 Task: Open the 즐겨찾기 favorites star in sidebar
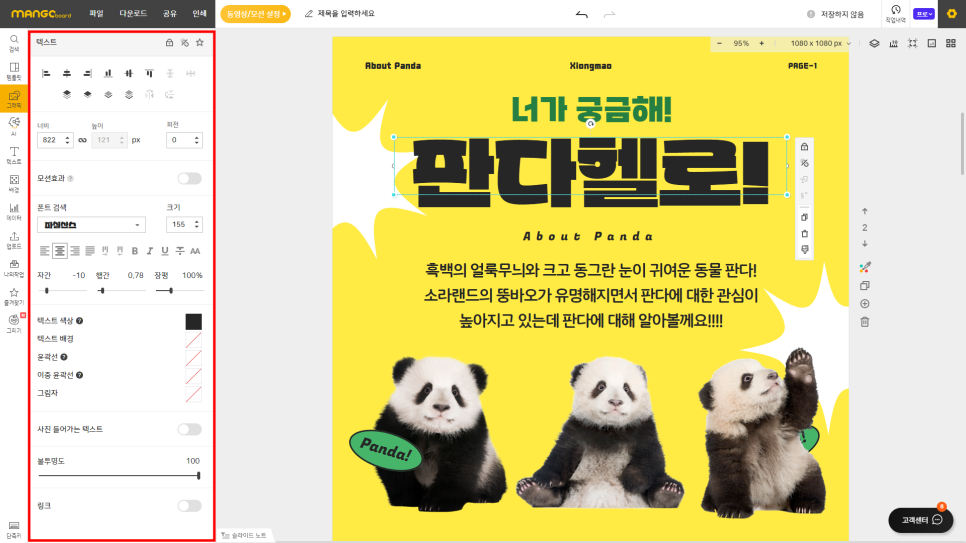[x=14, y=296]
